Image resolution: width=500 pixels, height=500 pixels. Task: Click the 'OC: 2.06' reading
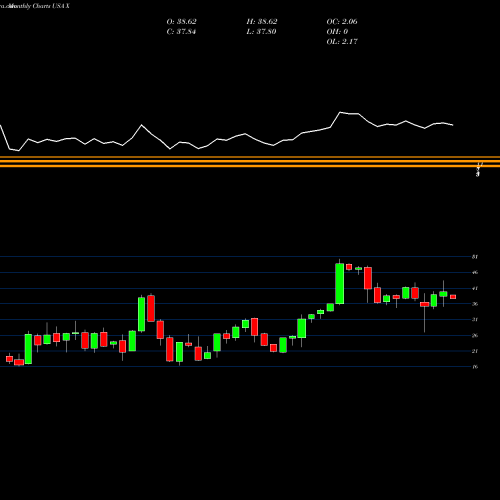click(342, 22)
